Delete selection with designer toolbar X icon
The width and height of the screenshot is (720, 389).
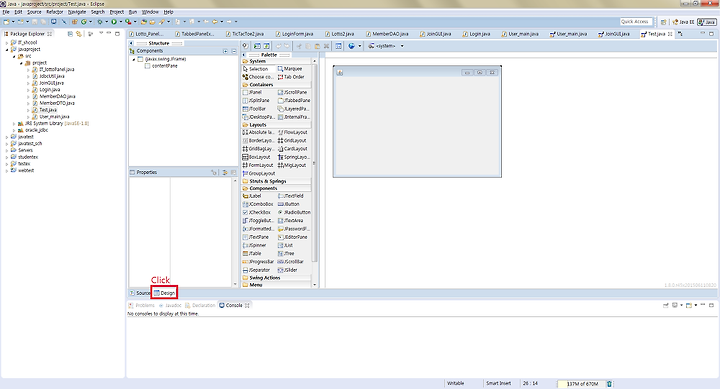(x=326, y=46)
